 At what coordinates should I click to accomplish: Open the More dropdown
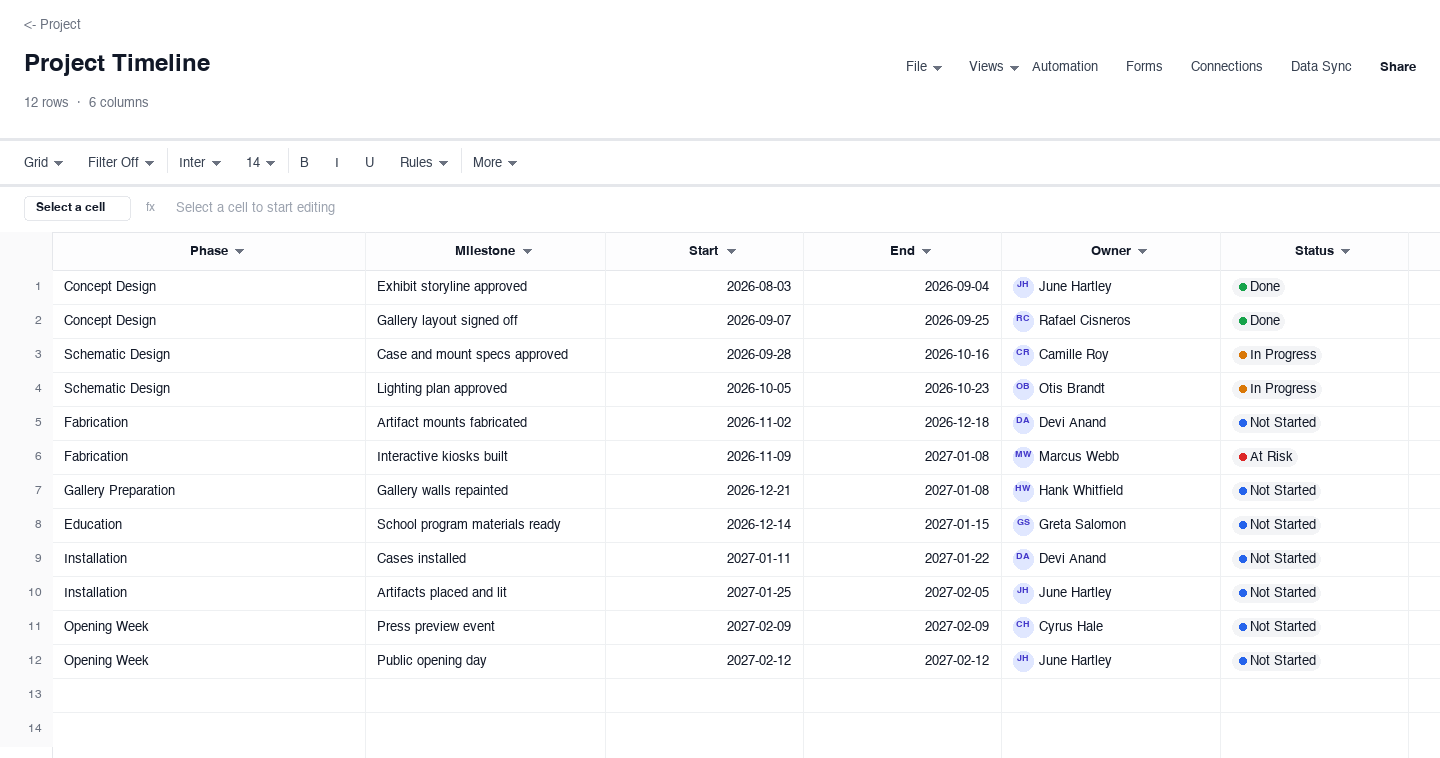tap(495, 162)
